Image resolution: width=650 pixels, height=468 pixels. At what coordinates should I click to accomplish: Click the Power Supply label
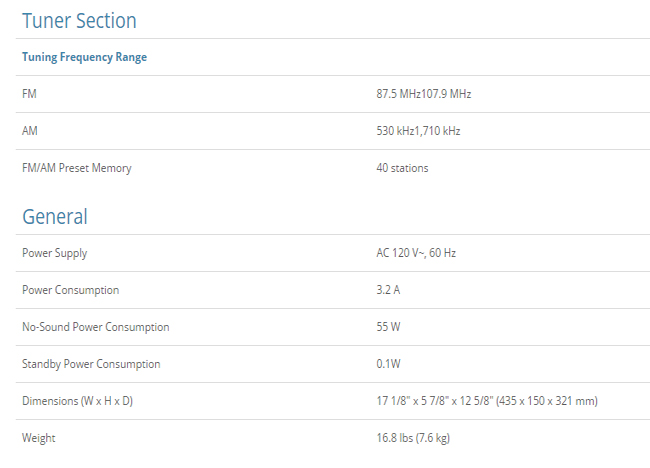[54, 253]
